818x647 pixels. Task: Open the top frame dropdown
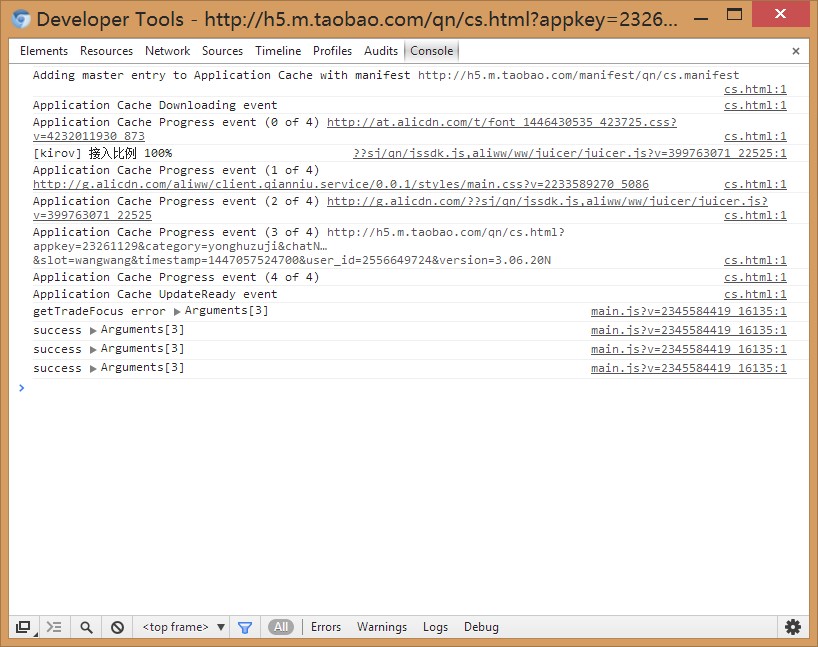pos(184,627)
